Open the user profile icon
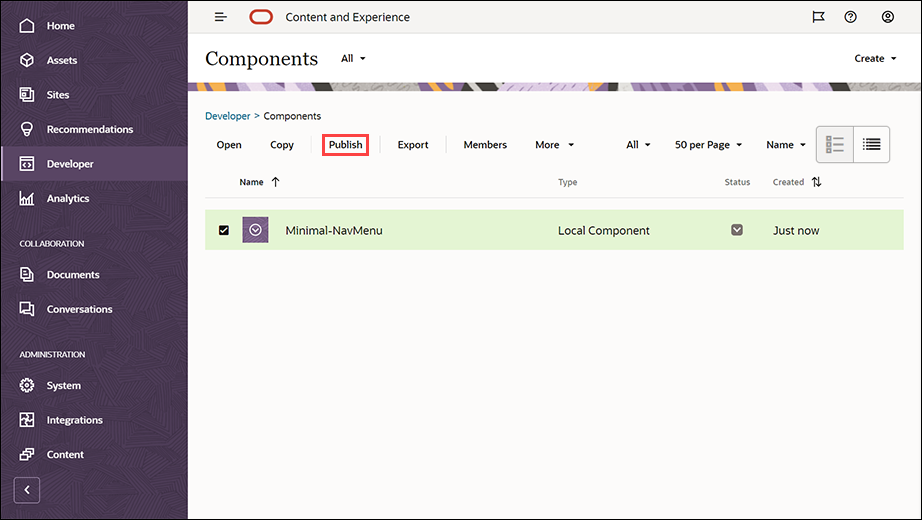Screen dimensions: 922x520 coord(888,17)
